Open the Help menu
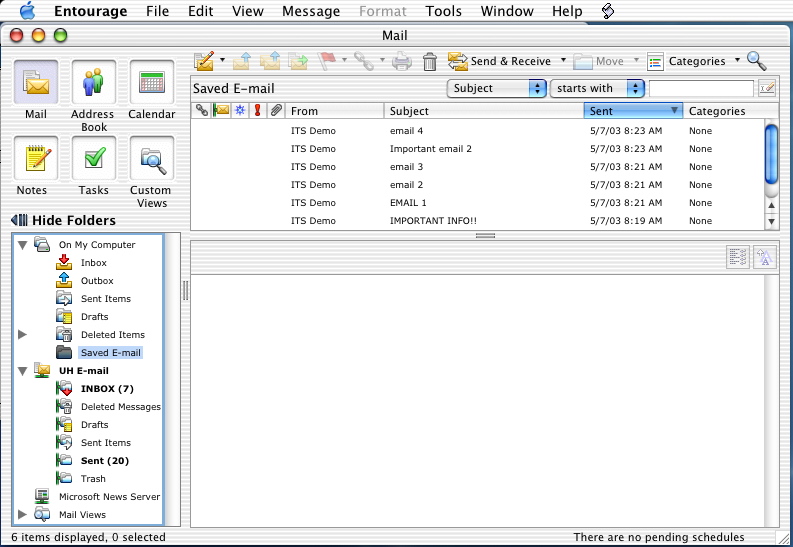Image resolution: width=793 pixels, height=547 pixels. 567,11
